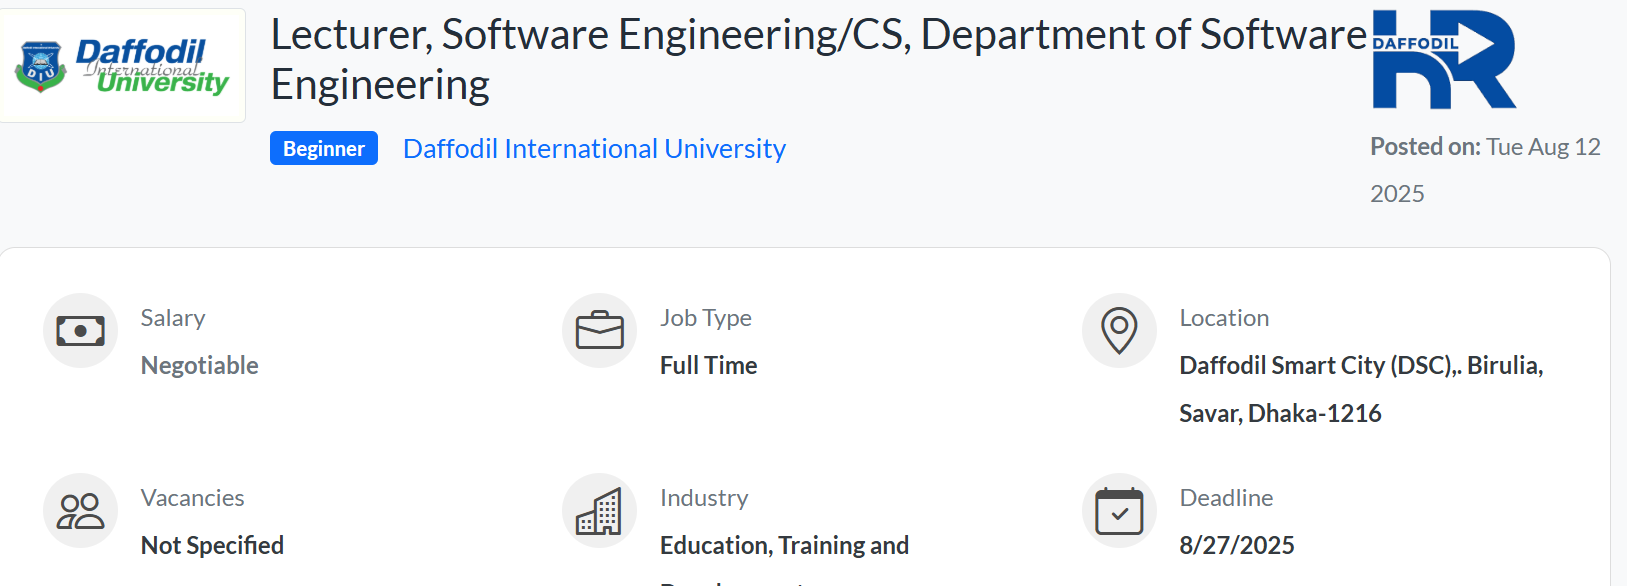The height and width of the screenshot is (586, 1627).
Task: Click the Deadline label
Action: 1226,497
